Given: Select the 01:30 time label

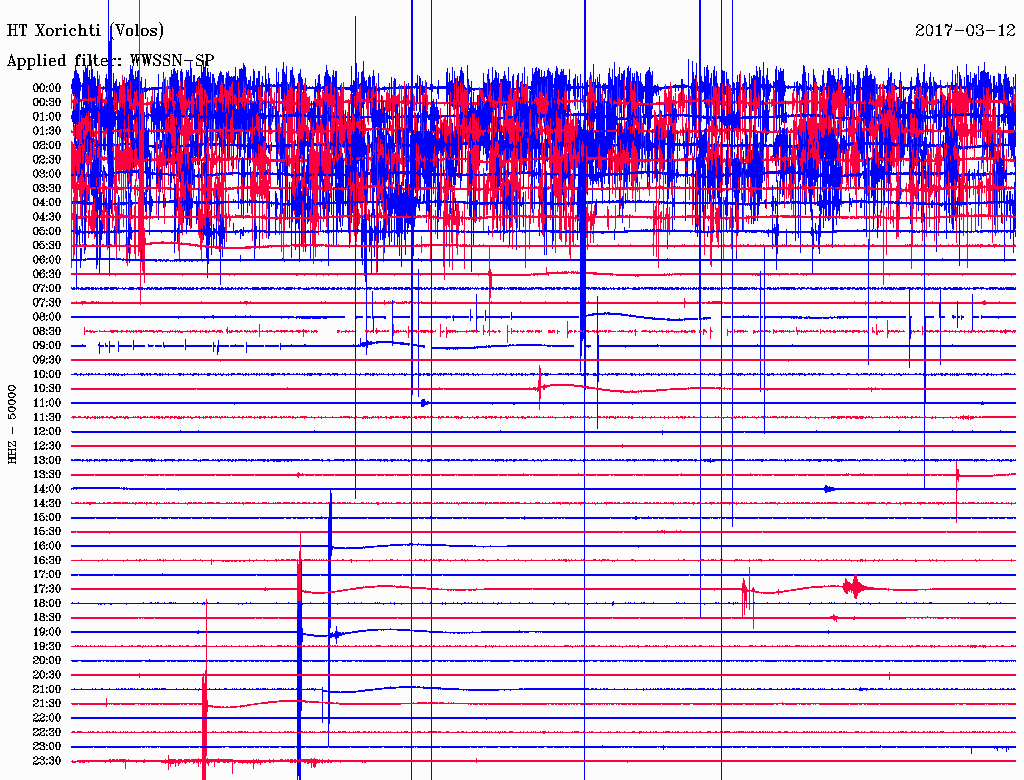Looking at the screenshot, I should (47, 131).
